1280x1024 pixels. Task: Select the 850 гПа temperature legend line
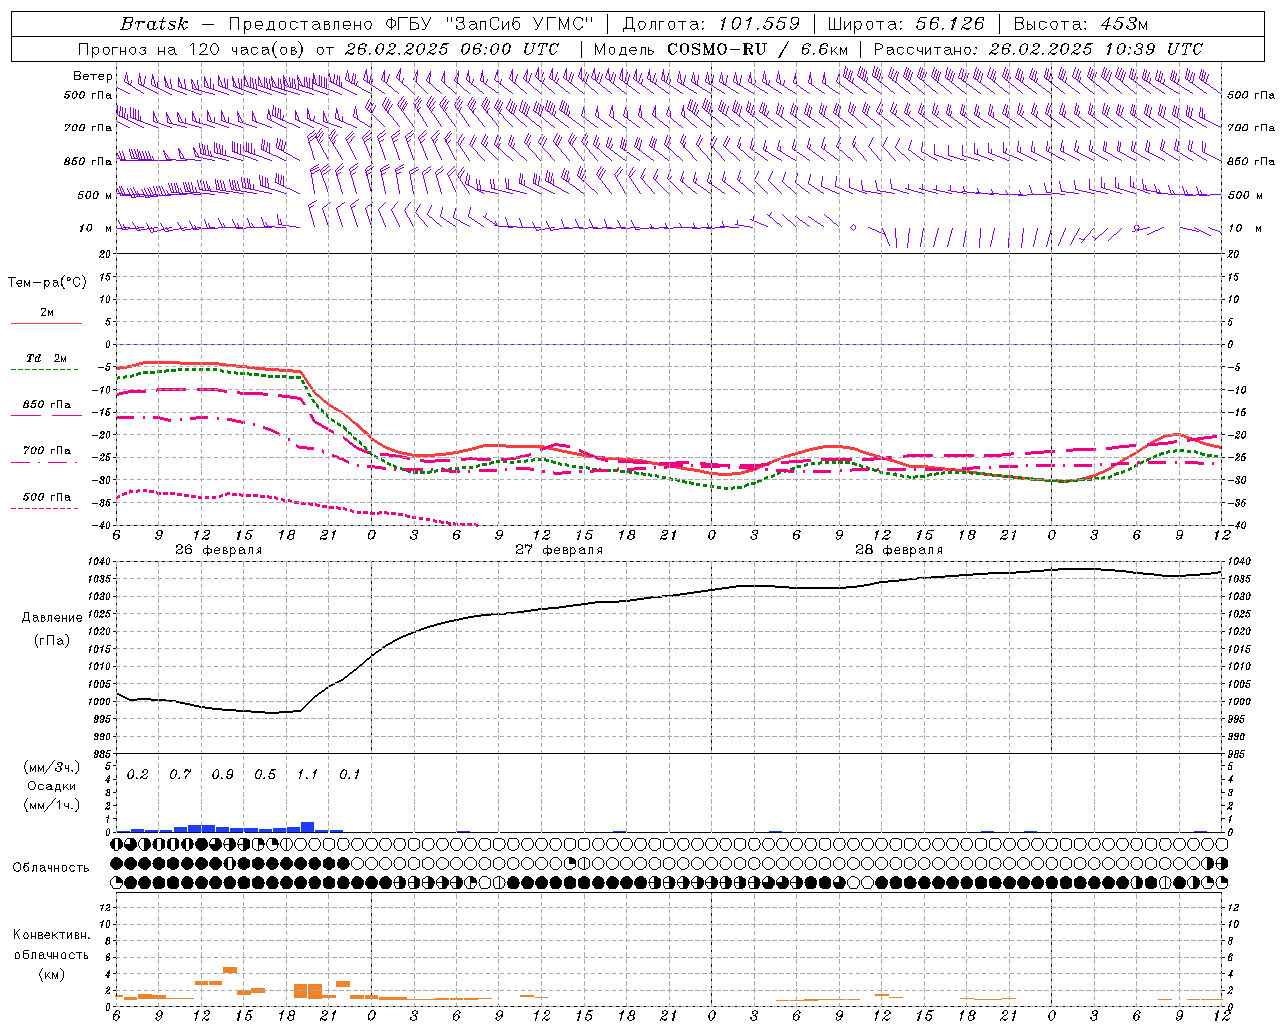pos(46,414)
